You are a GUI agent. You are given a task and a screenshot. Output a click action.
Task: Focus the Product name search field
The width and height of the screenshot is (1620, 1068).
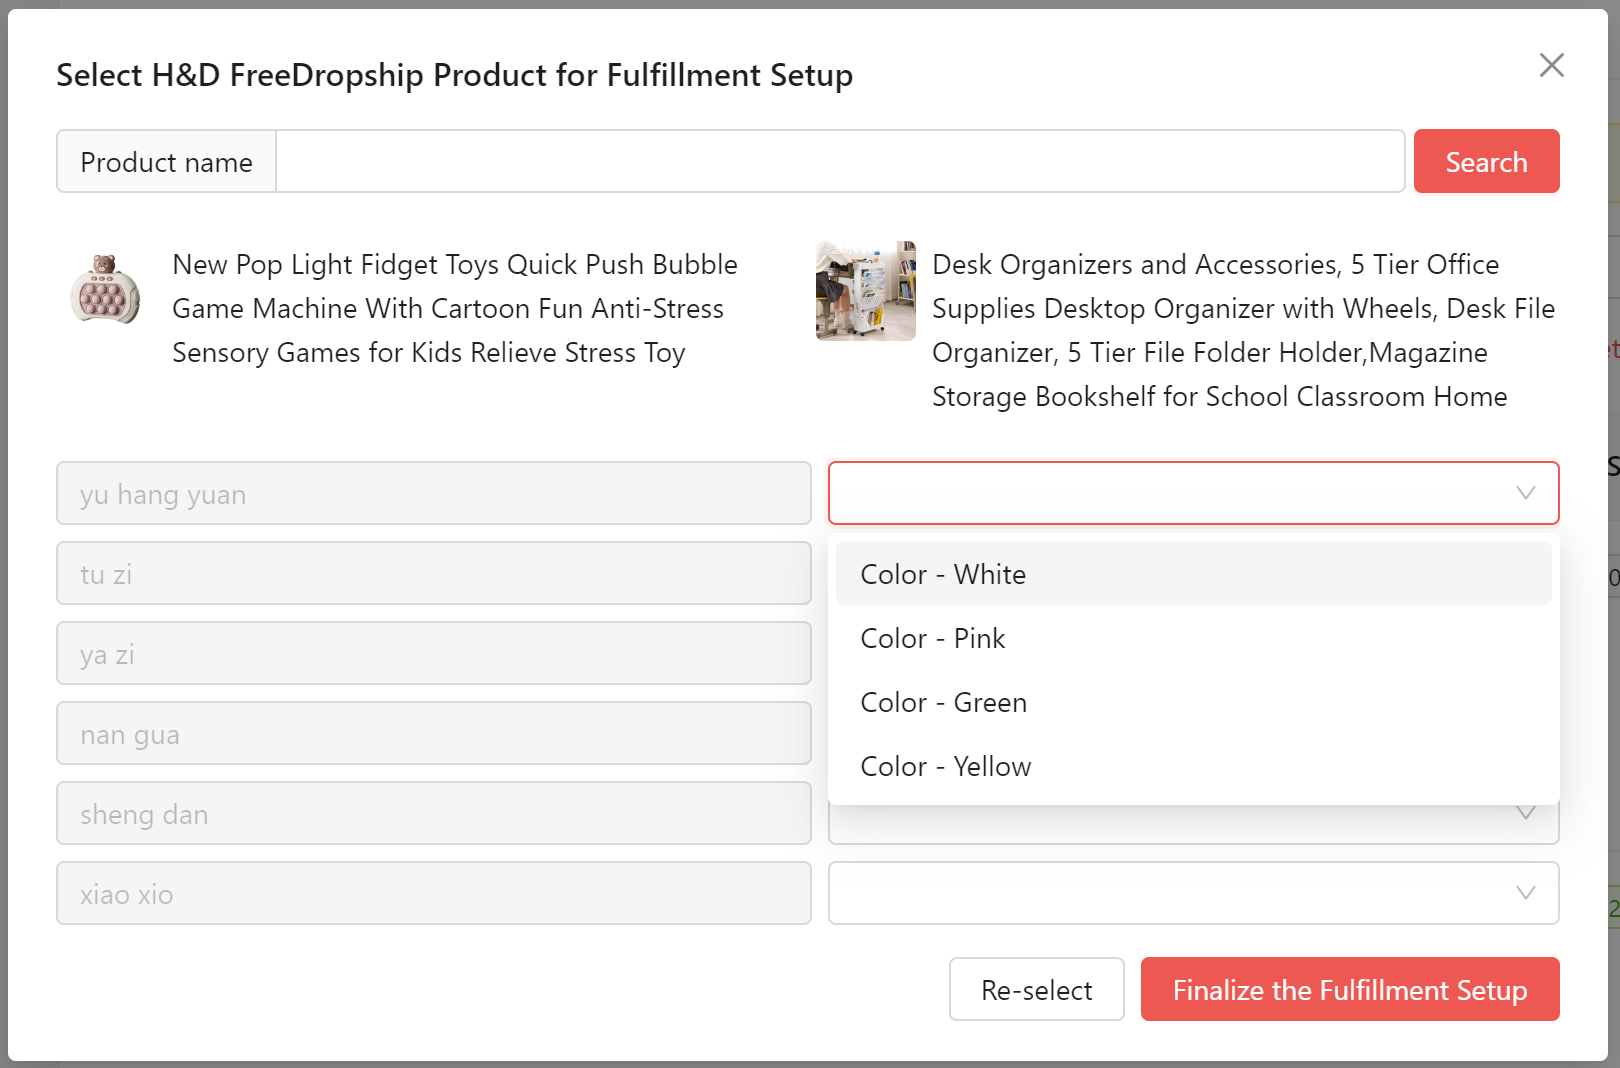(840, 161)
